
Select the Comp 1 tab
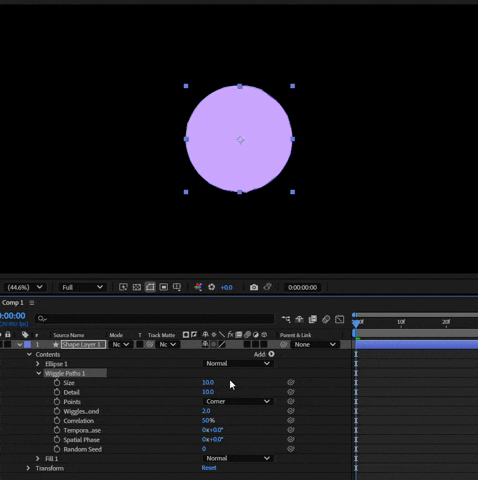pyautogui.click(x=13, y=303)
